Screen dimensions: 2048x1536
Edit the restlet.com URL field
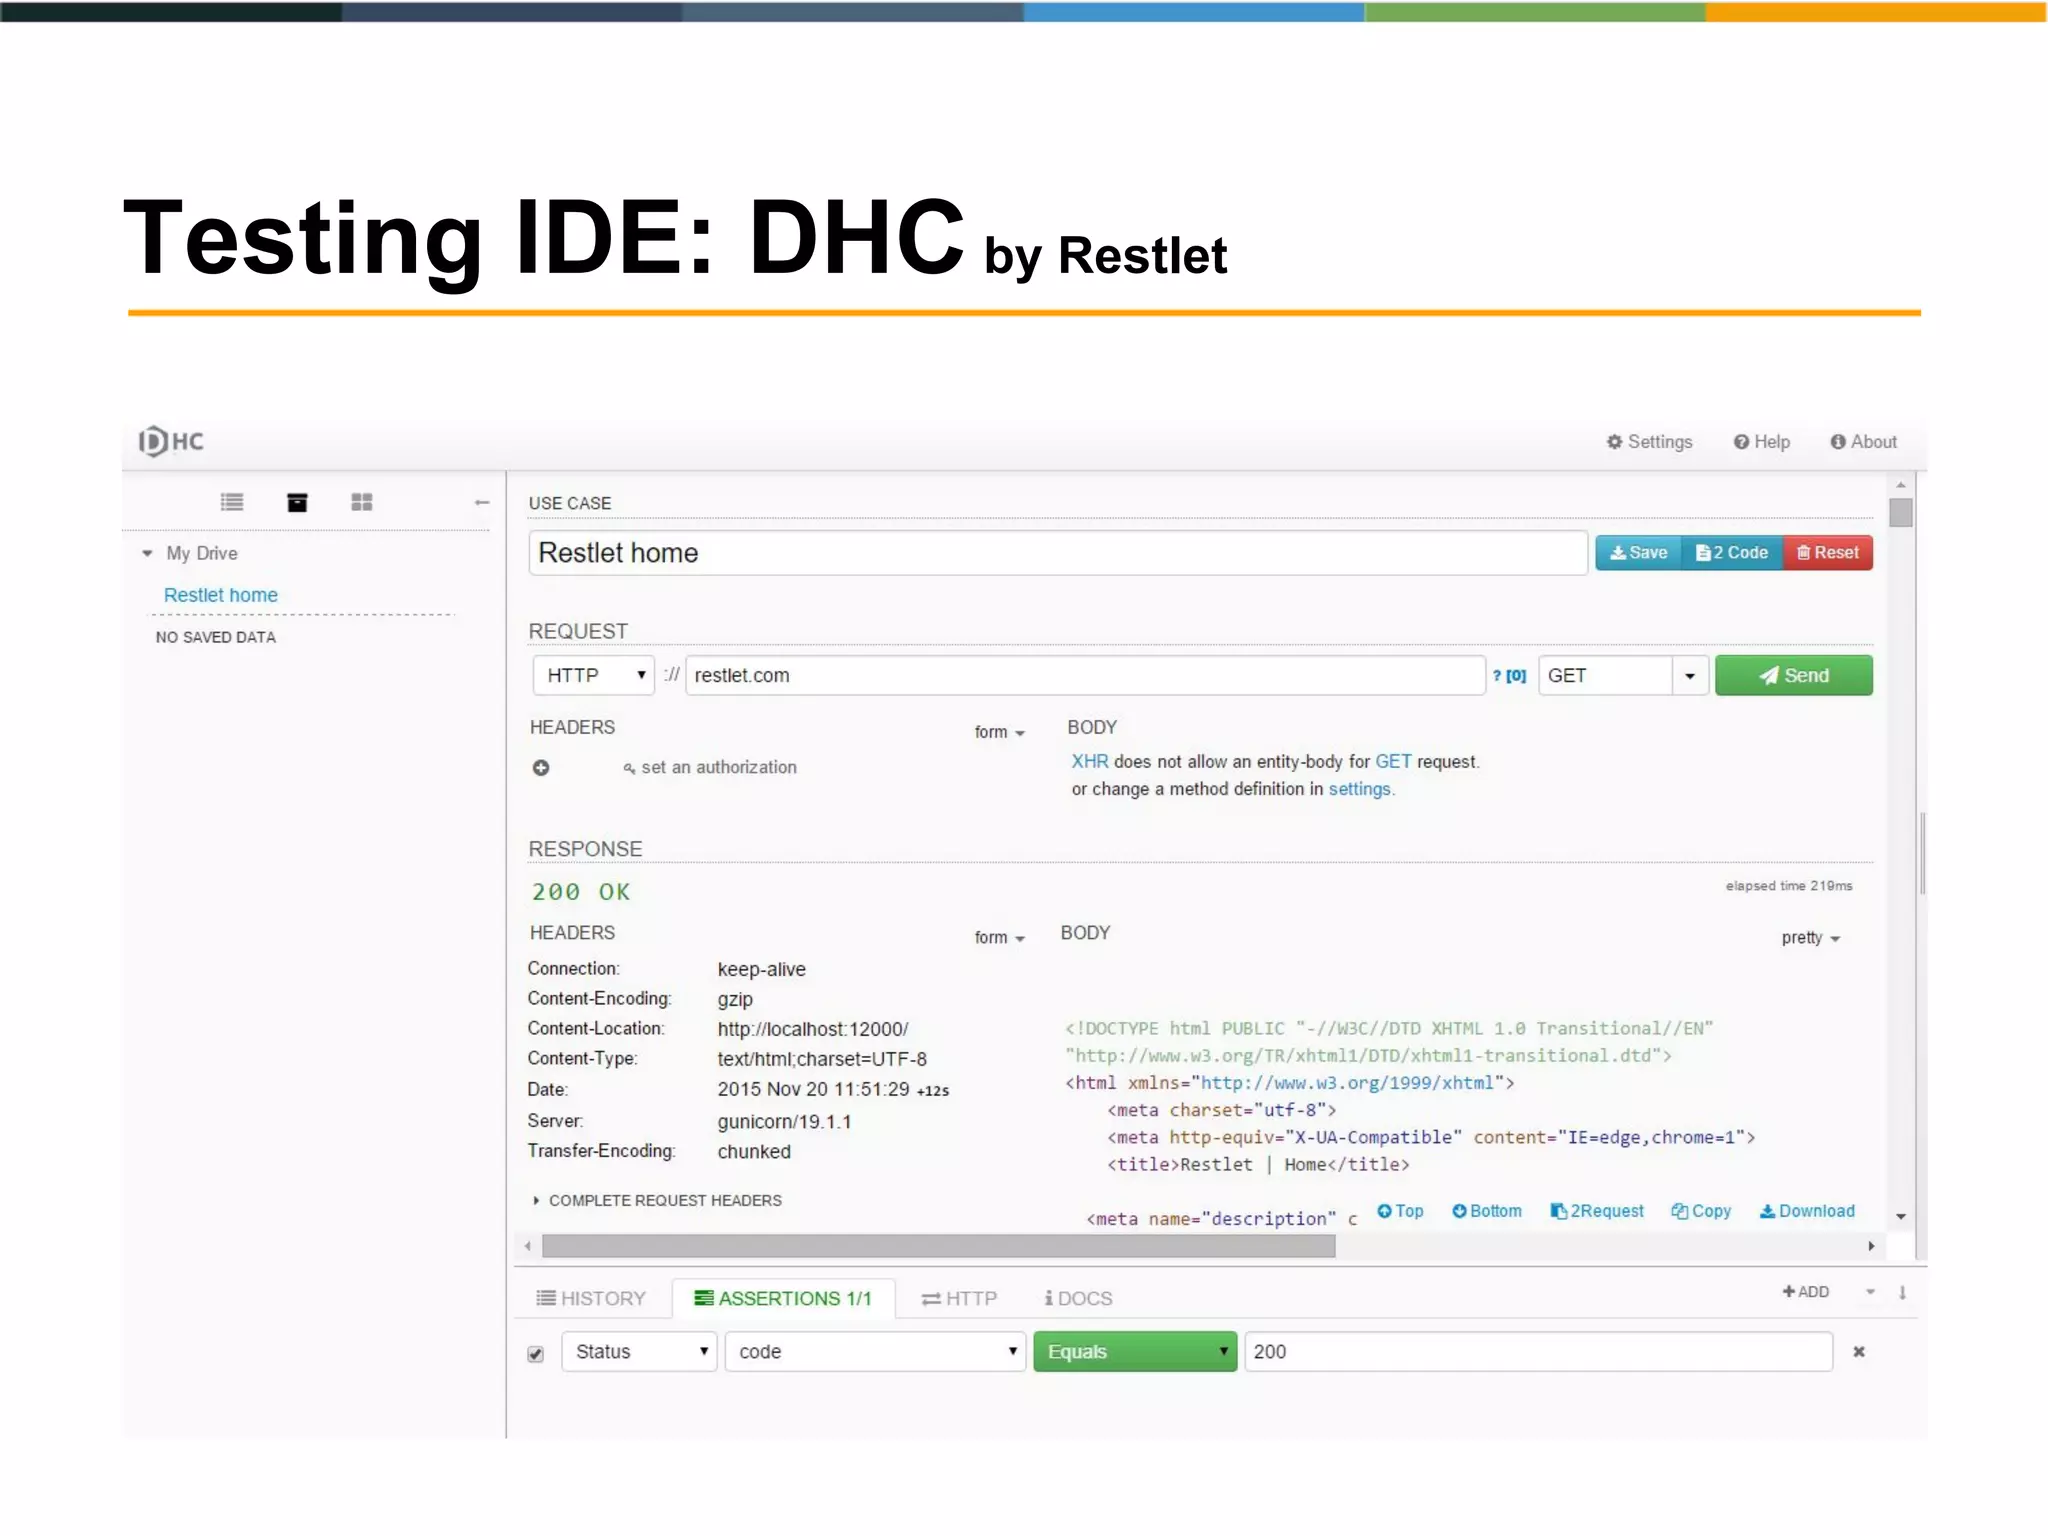(x=1085, y=676)
